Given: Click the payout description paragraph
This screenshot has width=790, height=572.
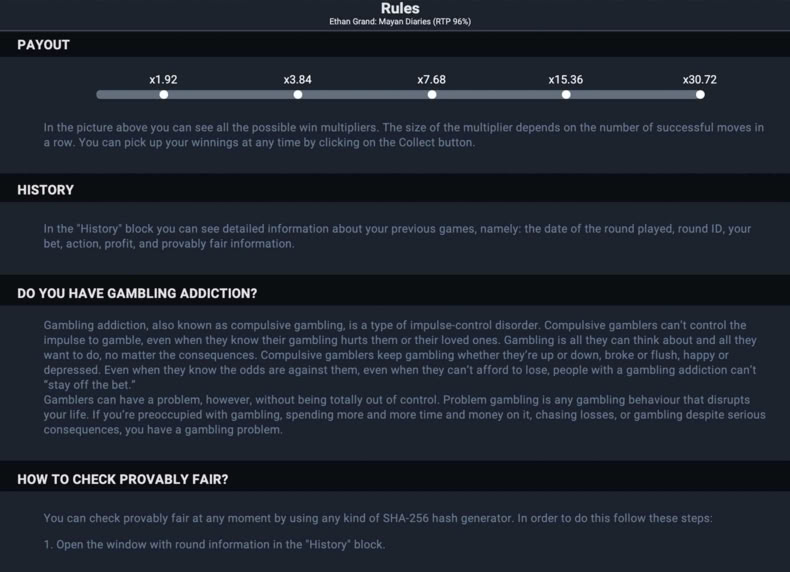Looking at the screenshot, I should (x=404, y=135).
